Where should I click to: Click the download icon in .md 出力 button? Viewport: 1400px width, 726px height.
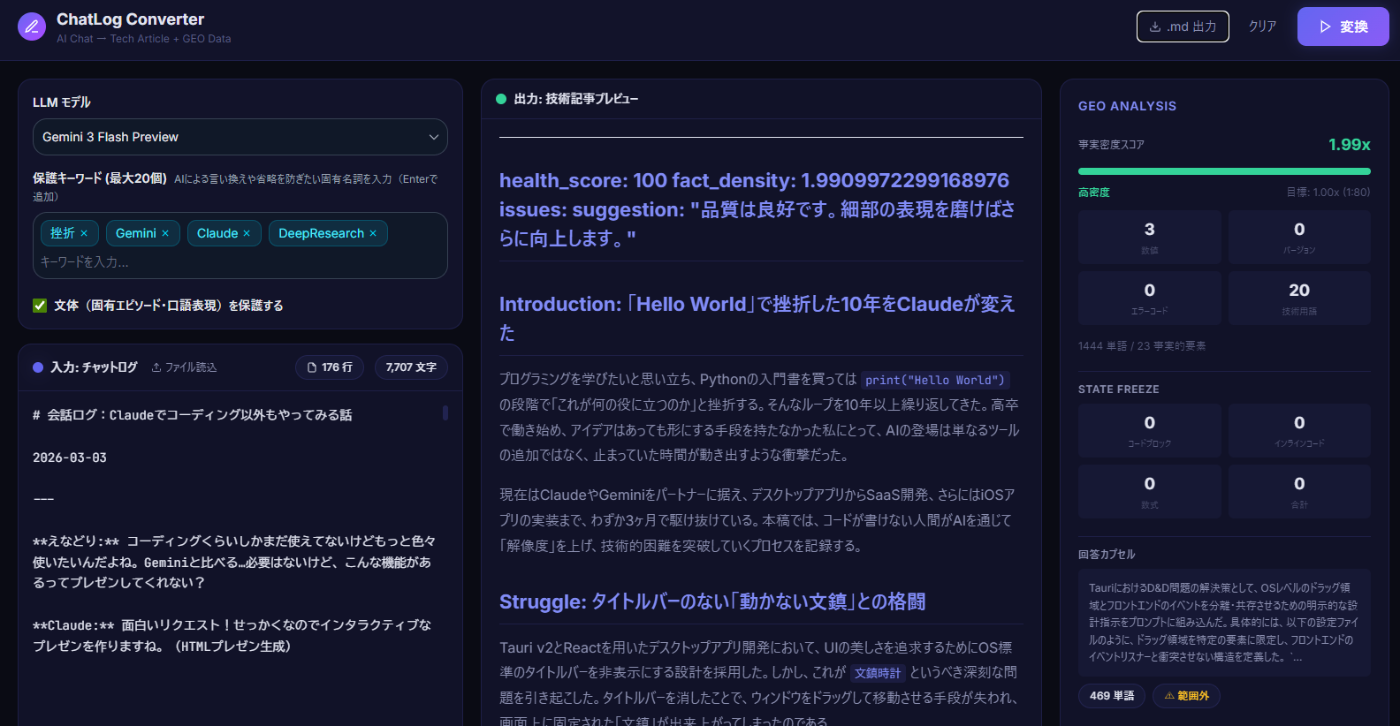pos(1155,27)
